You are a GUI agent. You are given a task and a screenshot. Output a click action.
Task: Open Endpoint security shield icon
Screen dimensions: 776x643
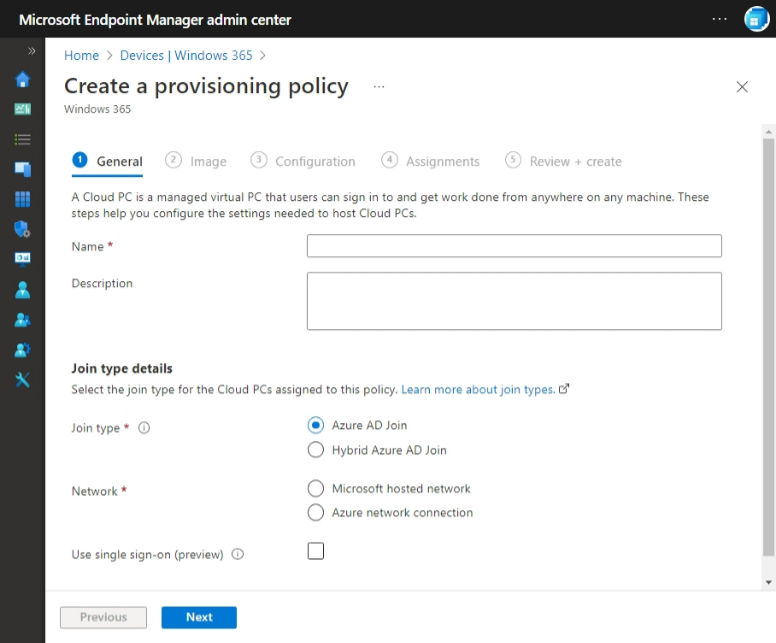pyautogui.click(x=22, y=229)
